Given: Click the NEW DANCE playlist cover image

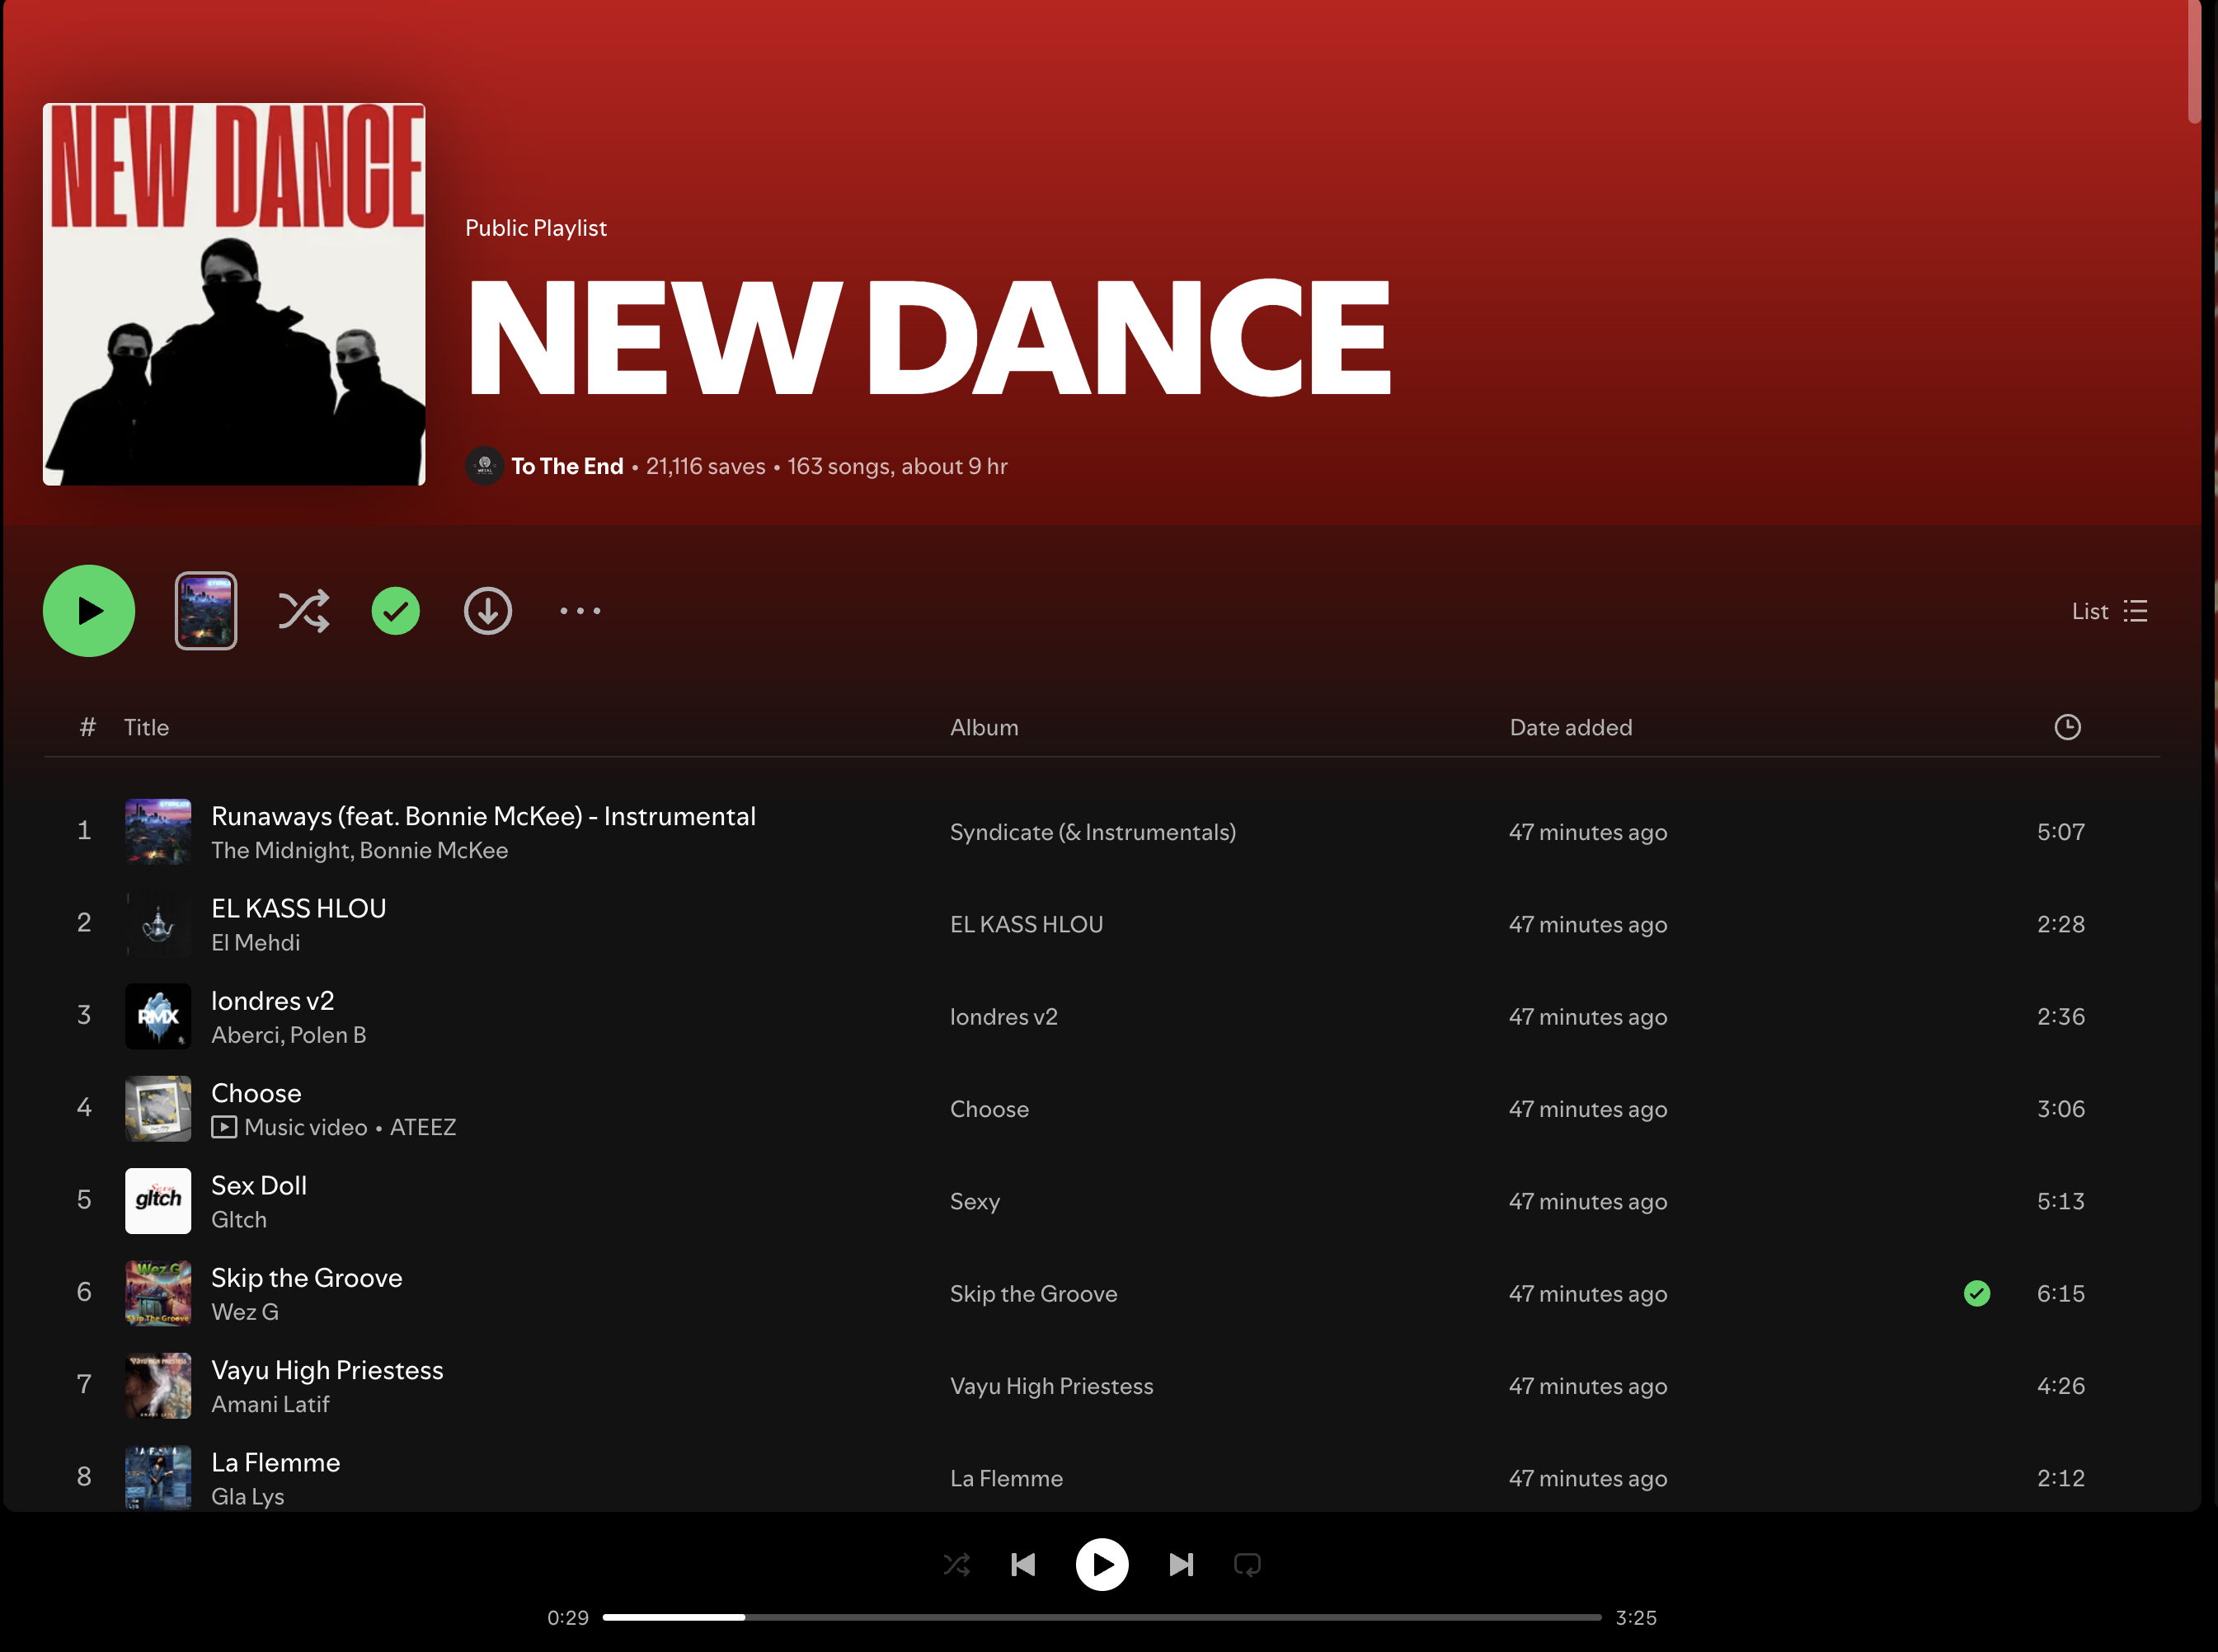Looking at the screenshot, I should click(234, 294).
